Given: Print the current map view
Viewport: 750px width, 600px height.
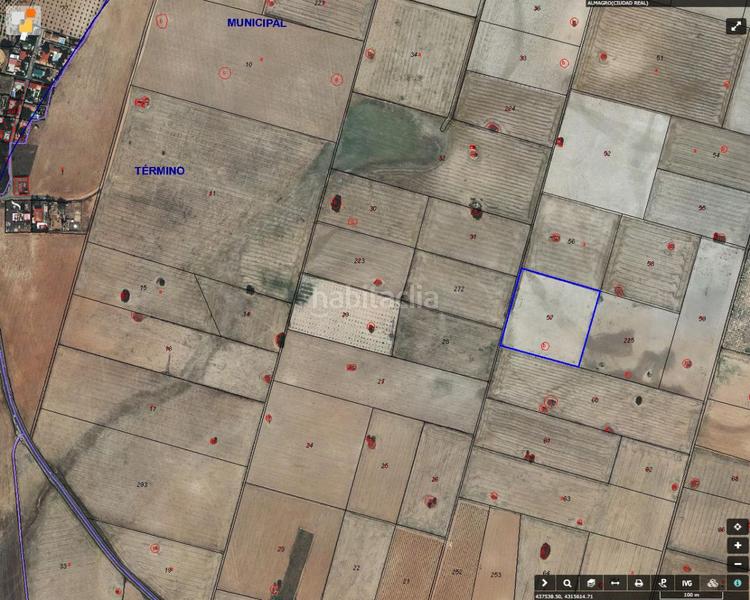Looking at the screenshot, I should click(x=638, y=582).
